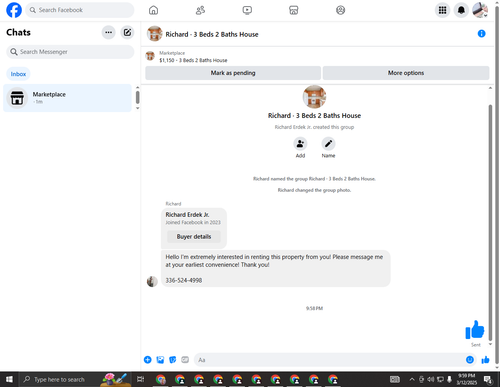Open the Facebook logo home link

coord(14,10)
